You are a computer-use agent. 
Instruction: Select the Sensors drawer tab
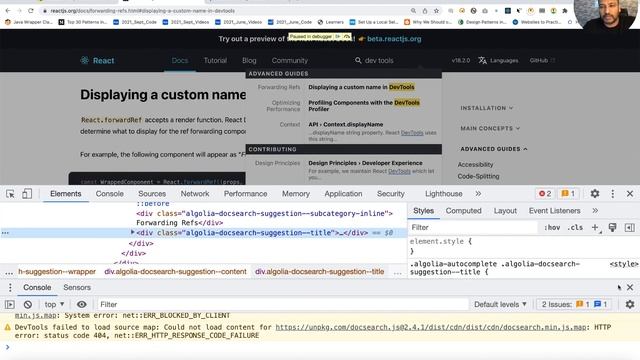pos(77,287)
